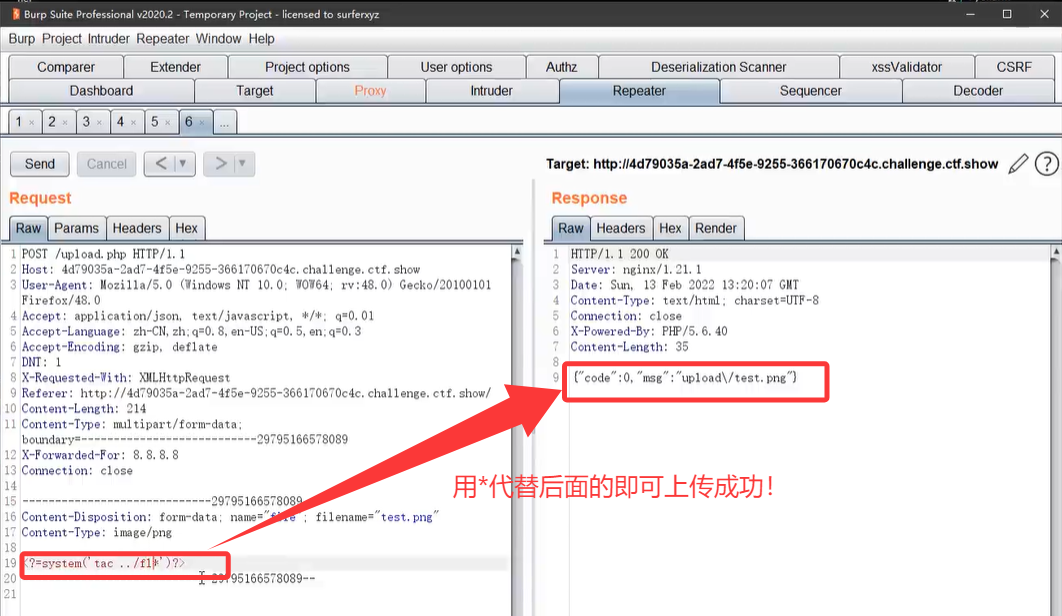The height and width of the screenshot is (616, 1062).
Task: Switch to the CSRF tab
Action: click(1014, 67)
